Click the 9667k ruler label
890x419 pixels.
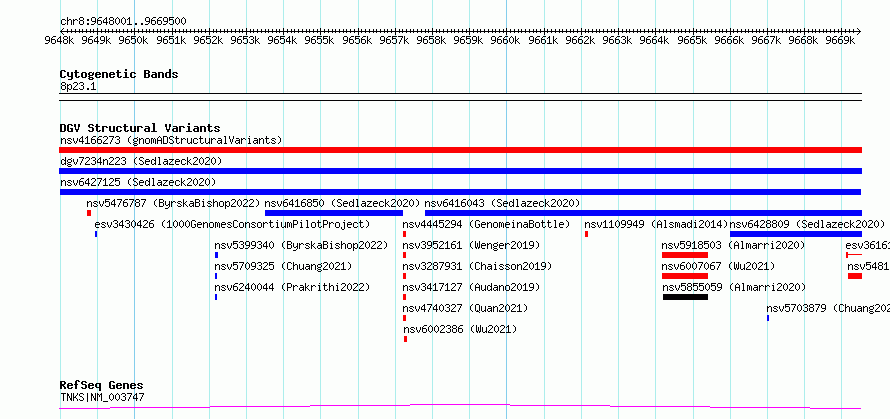click(x=766, y=40)
